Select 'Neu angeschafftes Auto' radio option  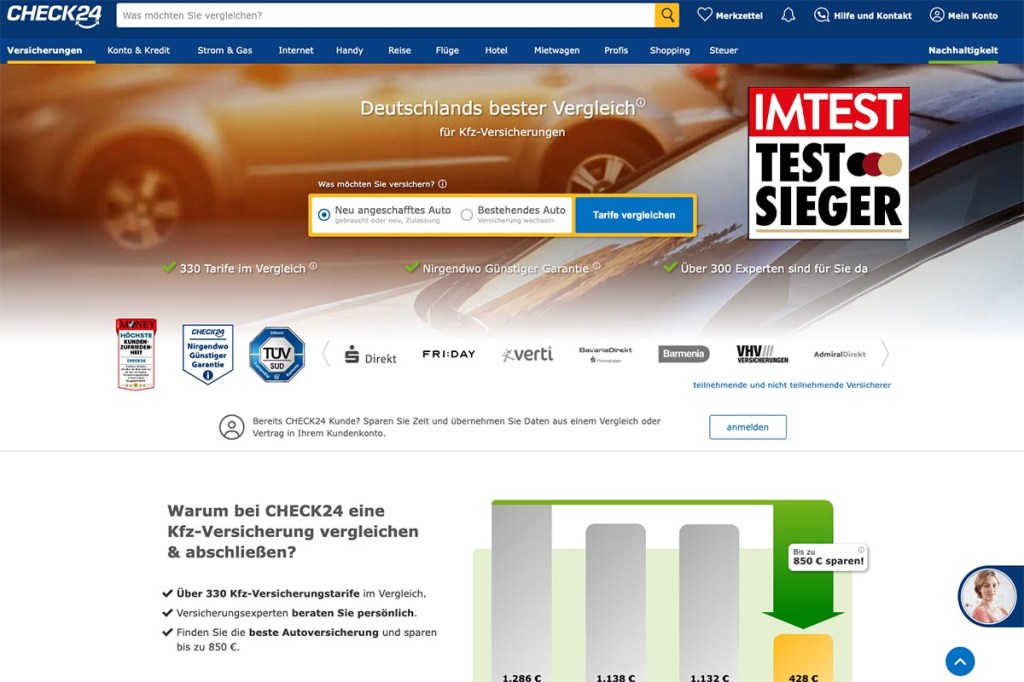click(x=324, y=214)
